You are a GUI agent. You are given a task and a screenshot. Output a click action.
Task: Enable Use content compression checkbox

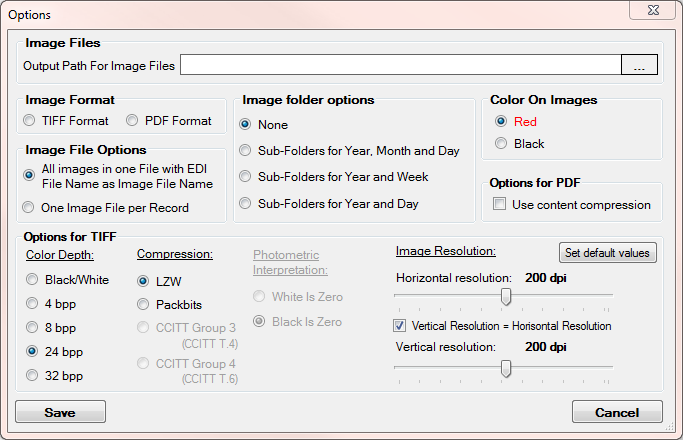[x=500, y=205]
